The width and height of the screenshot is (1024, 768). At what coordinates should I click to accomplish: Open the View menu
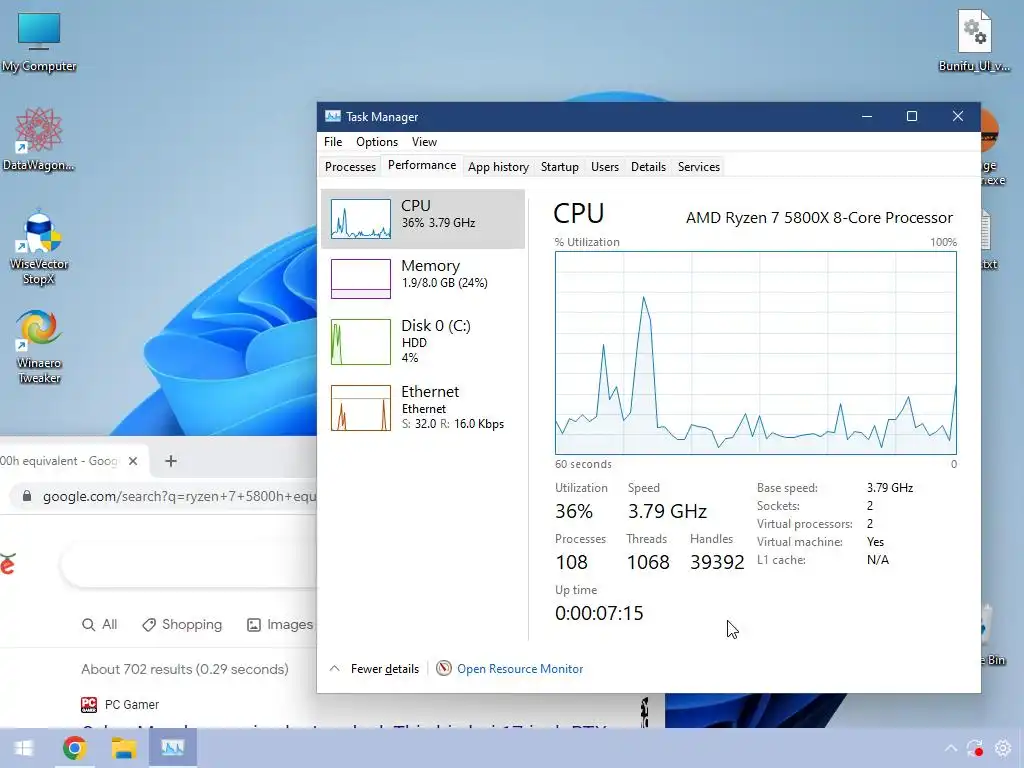click(424, 142)
